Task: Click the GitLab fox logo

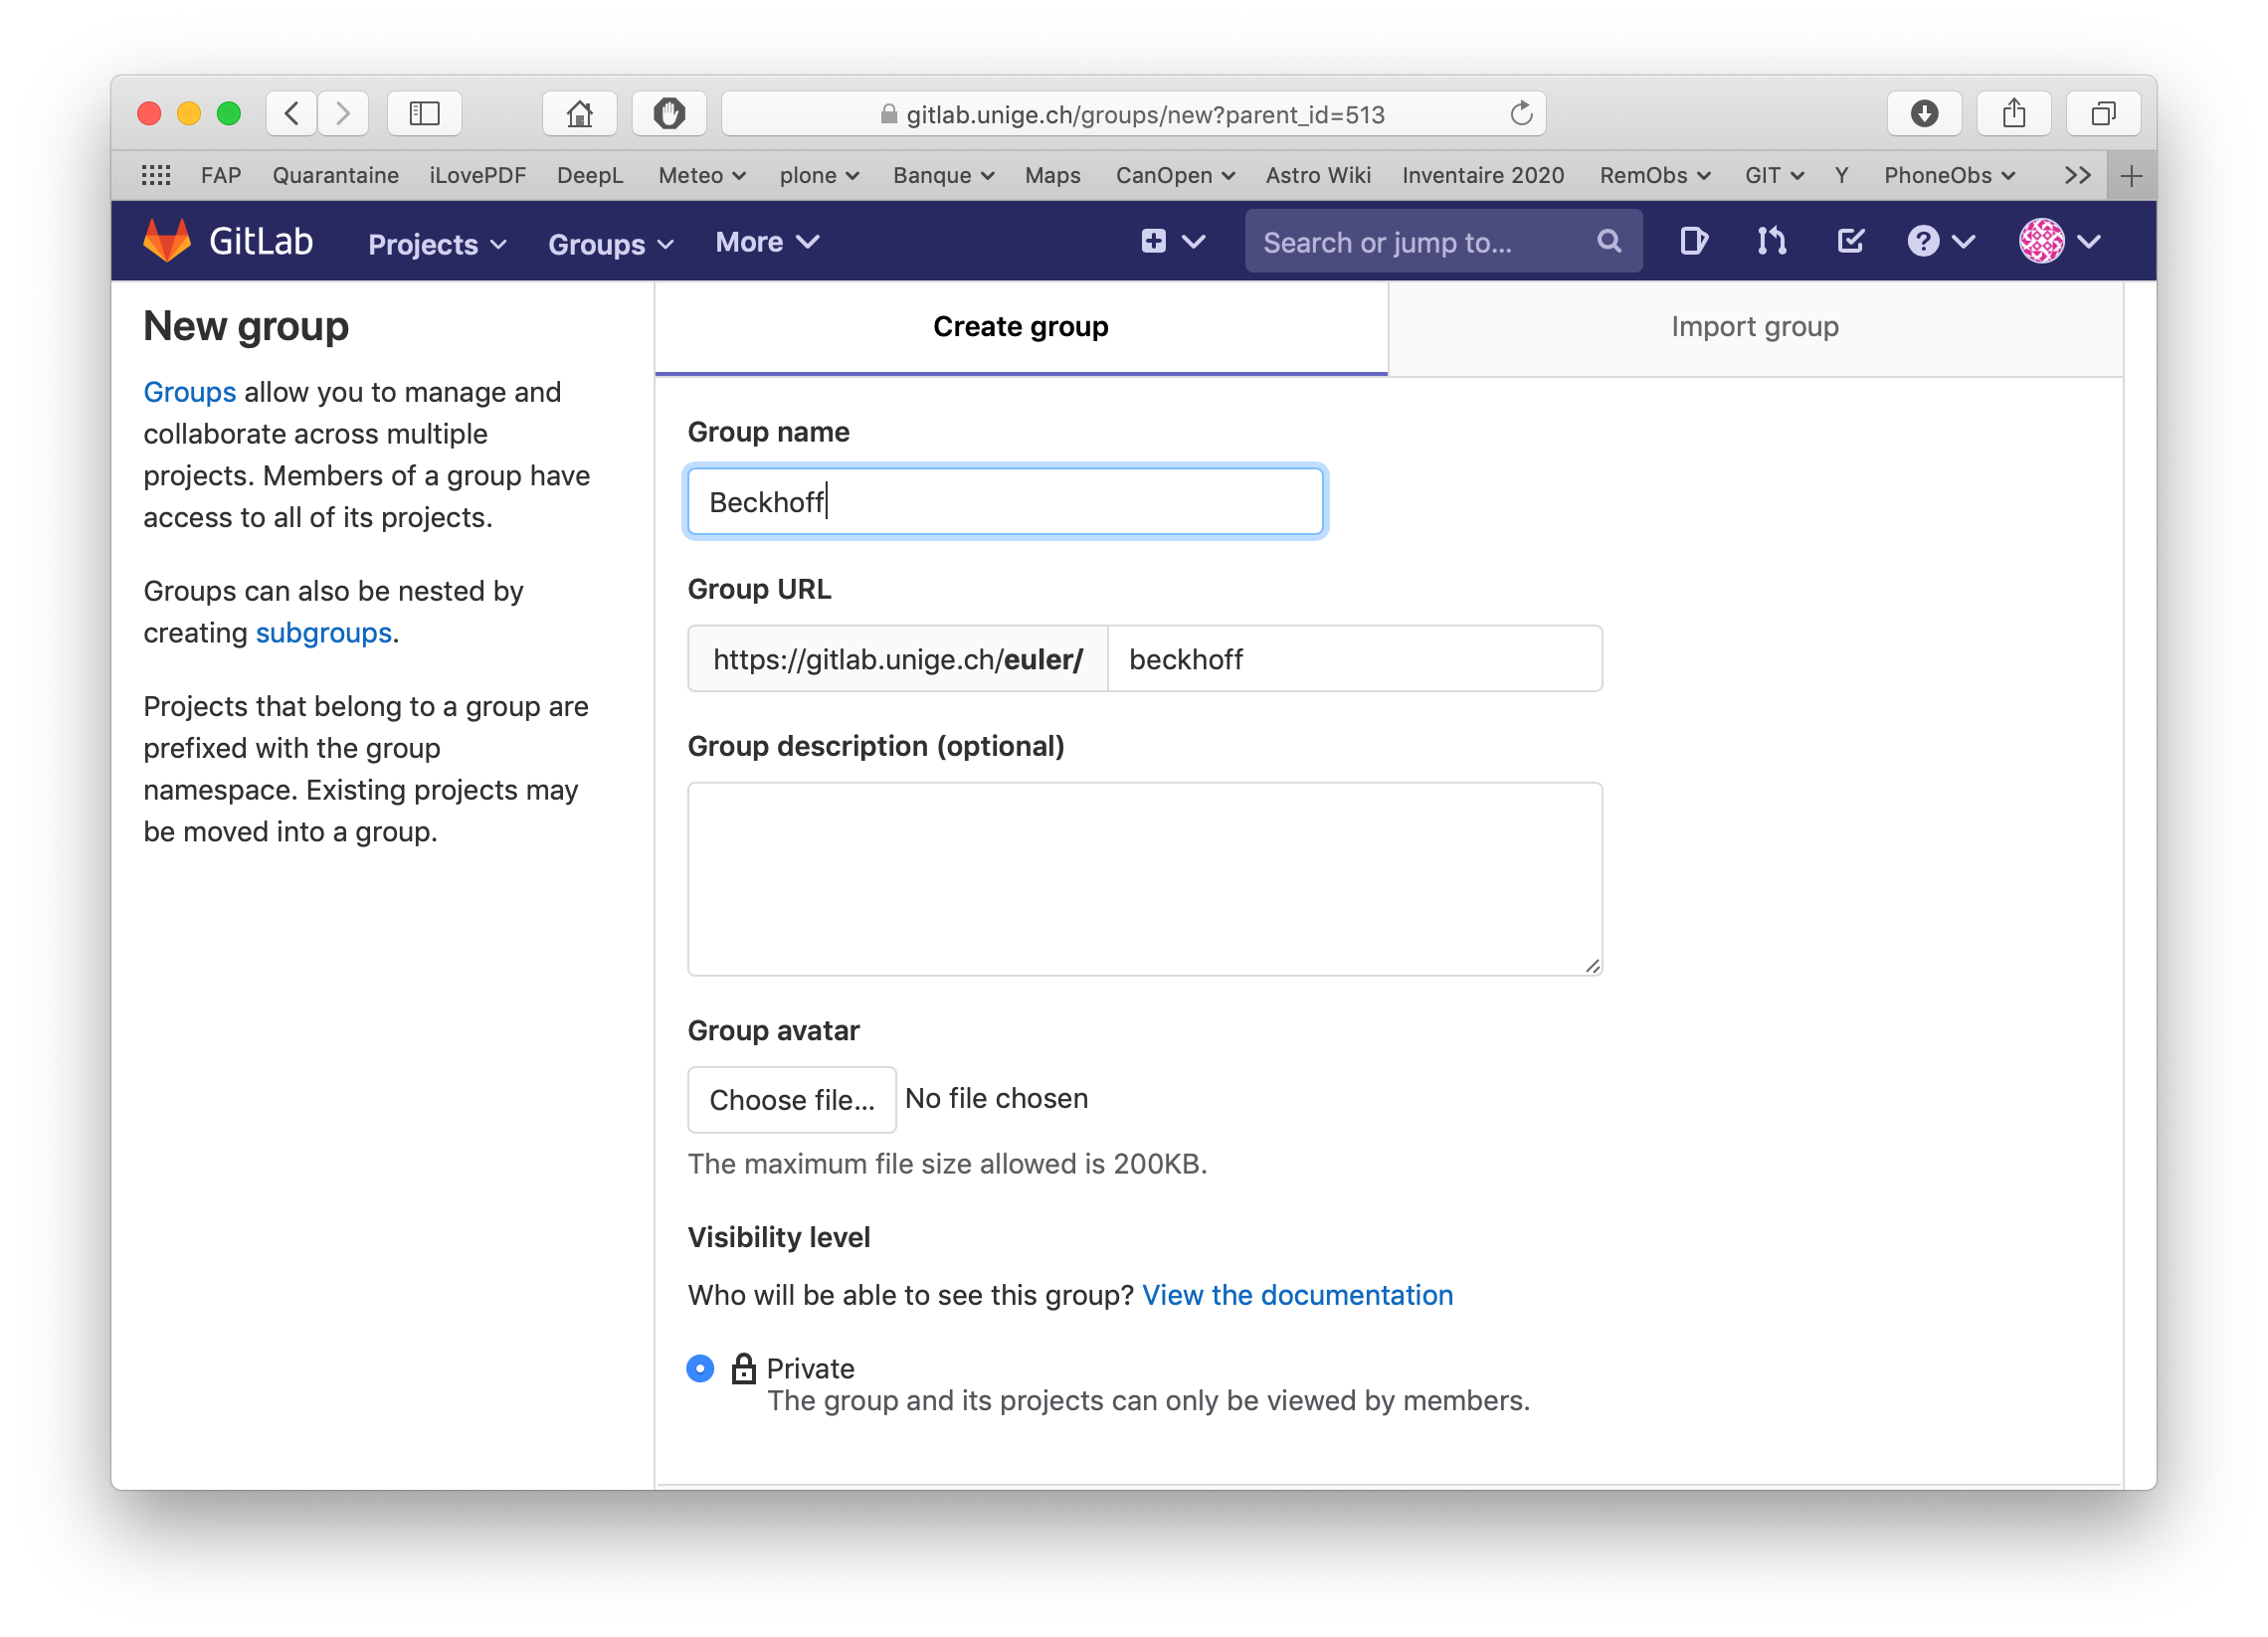Action: pyautogui.click(x=167, y=241)
